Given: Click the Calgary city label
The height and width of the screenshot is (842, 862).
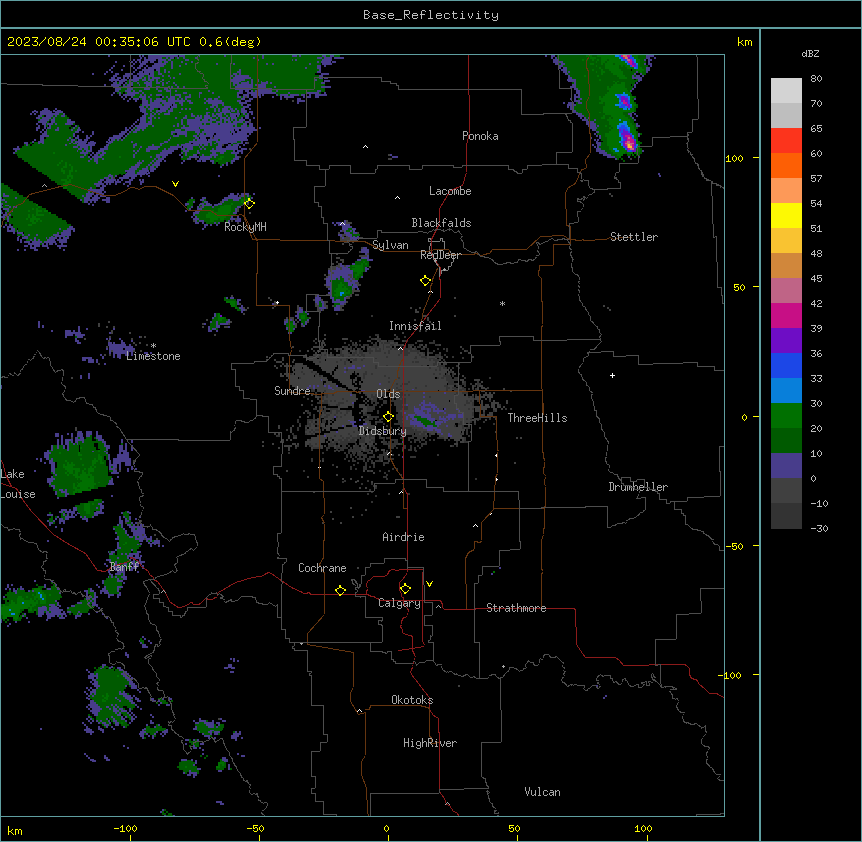Looking at the screenshot, I should click(x=399, y=603).
